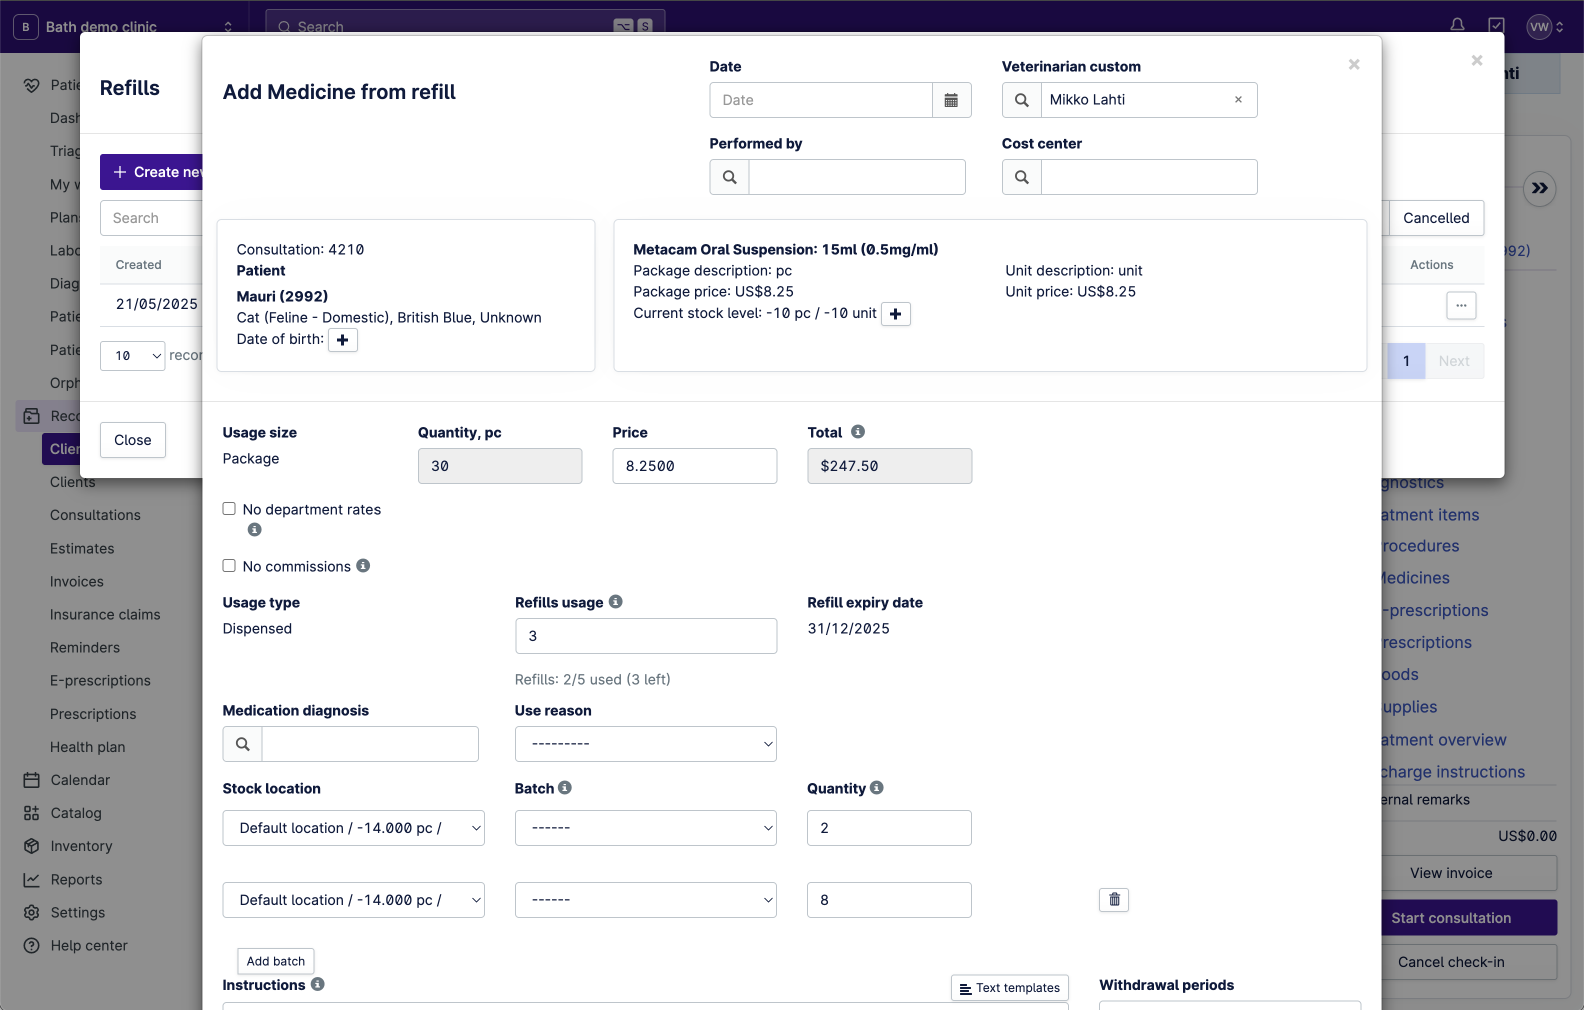
Task: Open Text templates for instructions
Action: click(1009, 988)
